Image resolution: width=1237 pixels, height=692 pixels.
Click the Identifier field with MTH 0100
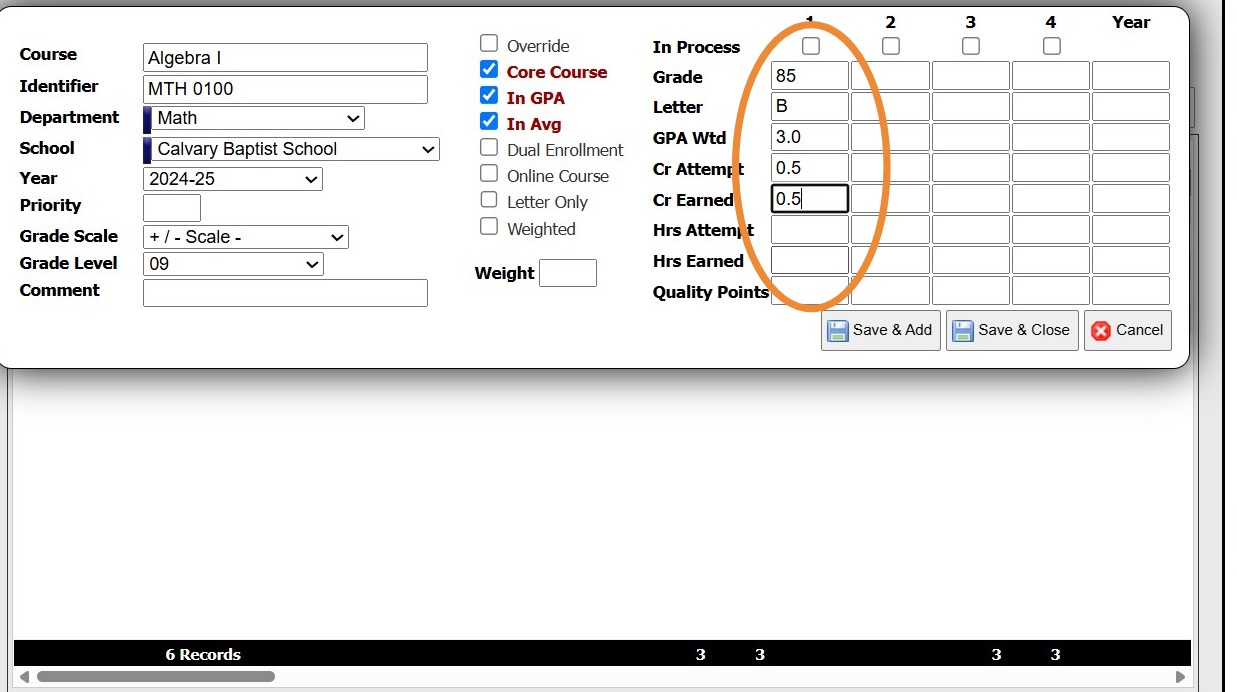tap(285, 89)
